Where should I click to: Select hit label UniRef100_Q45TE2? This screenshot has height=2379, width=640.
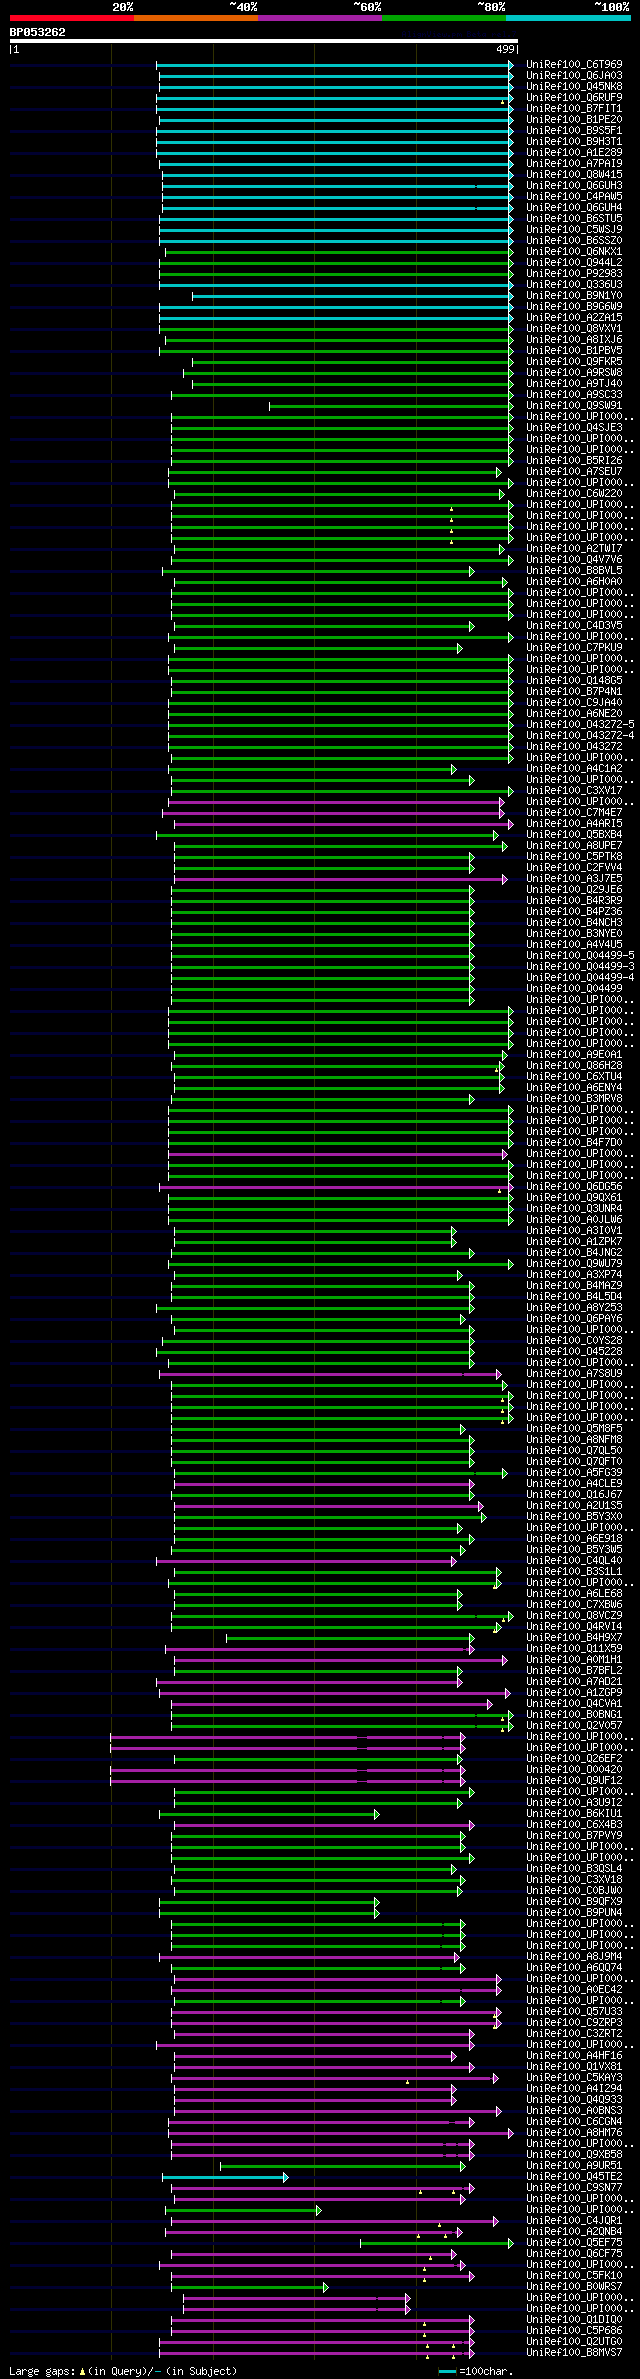pyautogui.click(x=574, y=2176)
